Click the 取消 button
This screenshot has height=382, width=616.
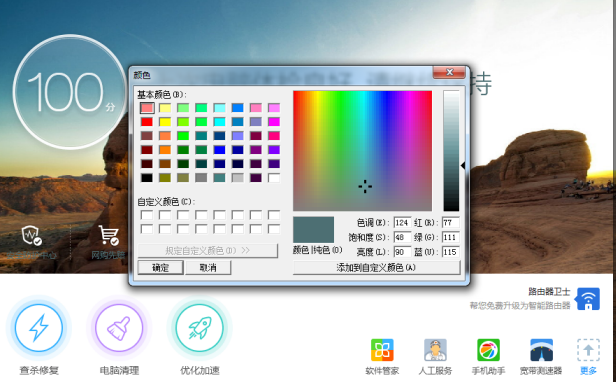(208, 268)
